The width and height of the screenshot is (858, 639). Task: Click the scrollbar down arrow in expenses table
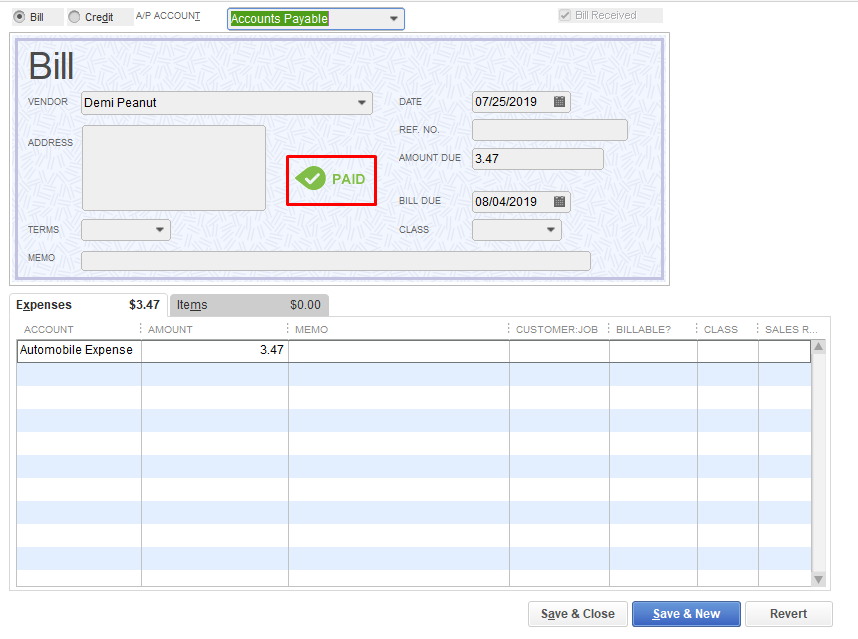pos(819,579)
